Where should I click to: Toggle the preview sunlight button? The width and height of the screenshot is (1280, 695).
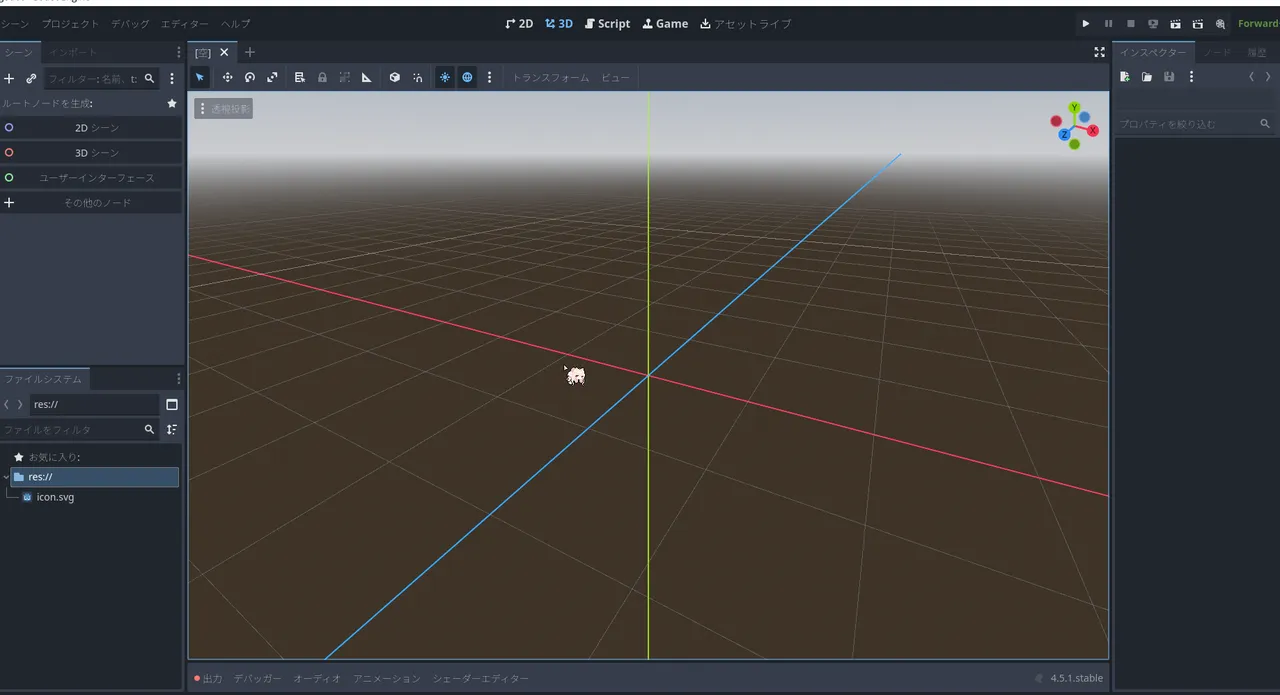[445, 78]
